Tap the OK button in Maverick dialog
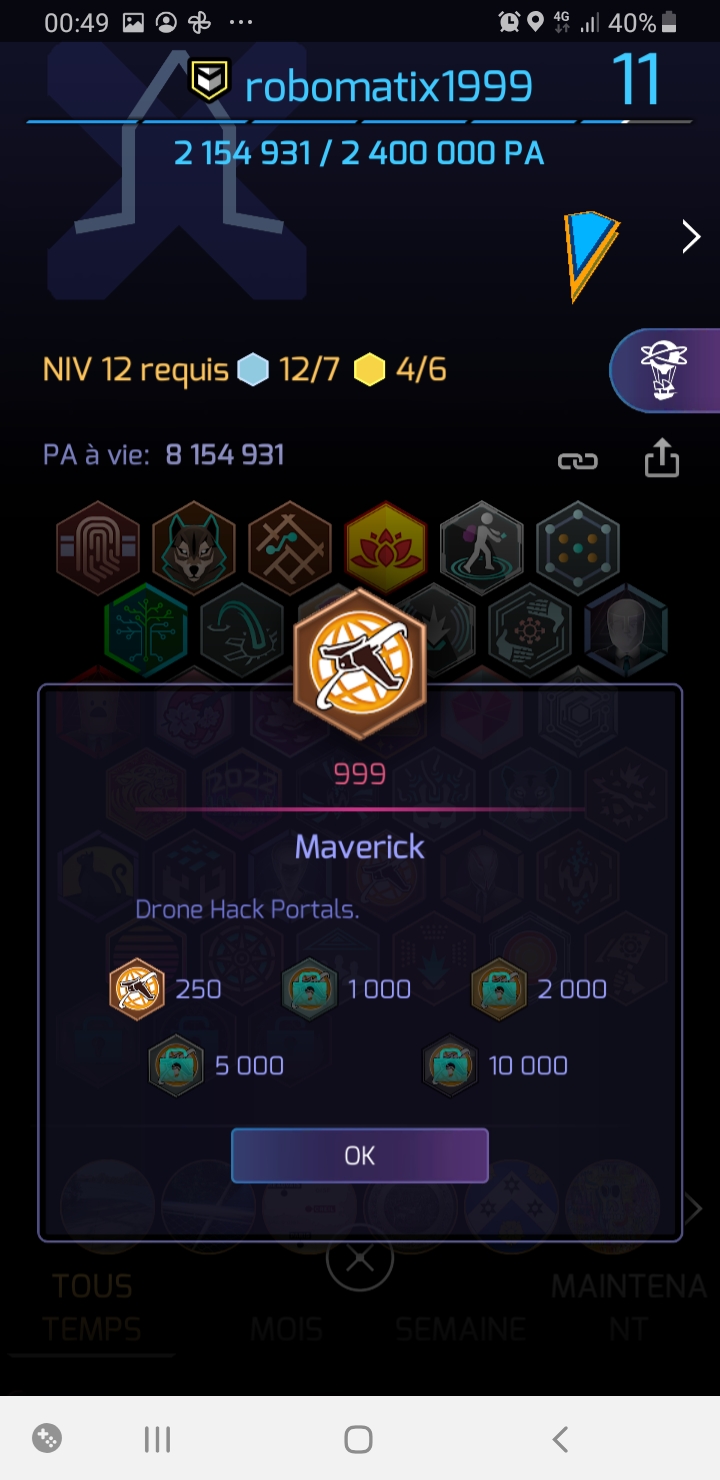Image resolution: width=720 pixels, height=1480 pixels. (x=360, y=1156)
